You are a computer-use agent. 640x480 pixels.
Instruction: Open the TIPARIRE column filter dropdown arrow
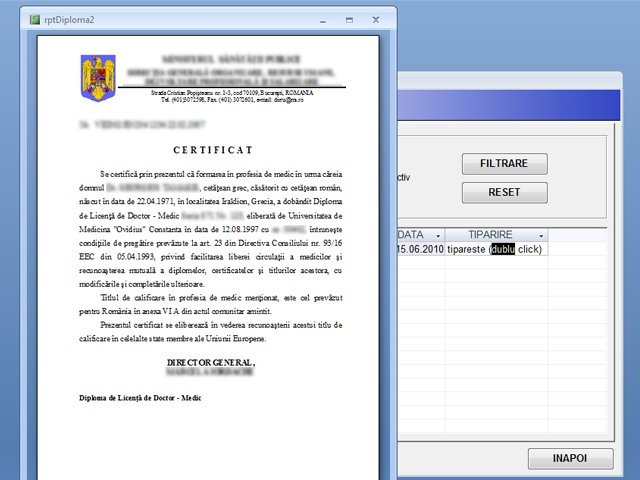541,234
